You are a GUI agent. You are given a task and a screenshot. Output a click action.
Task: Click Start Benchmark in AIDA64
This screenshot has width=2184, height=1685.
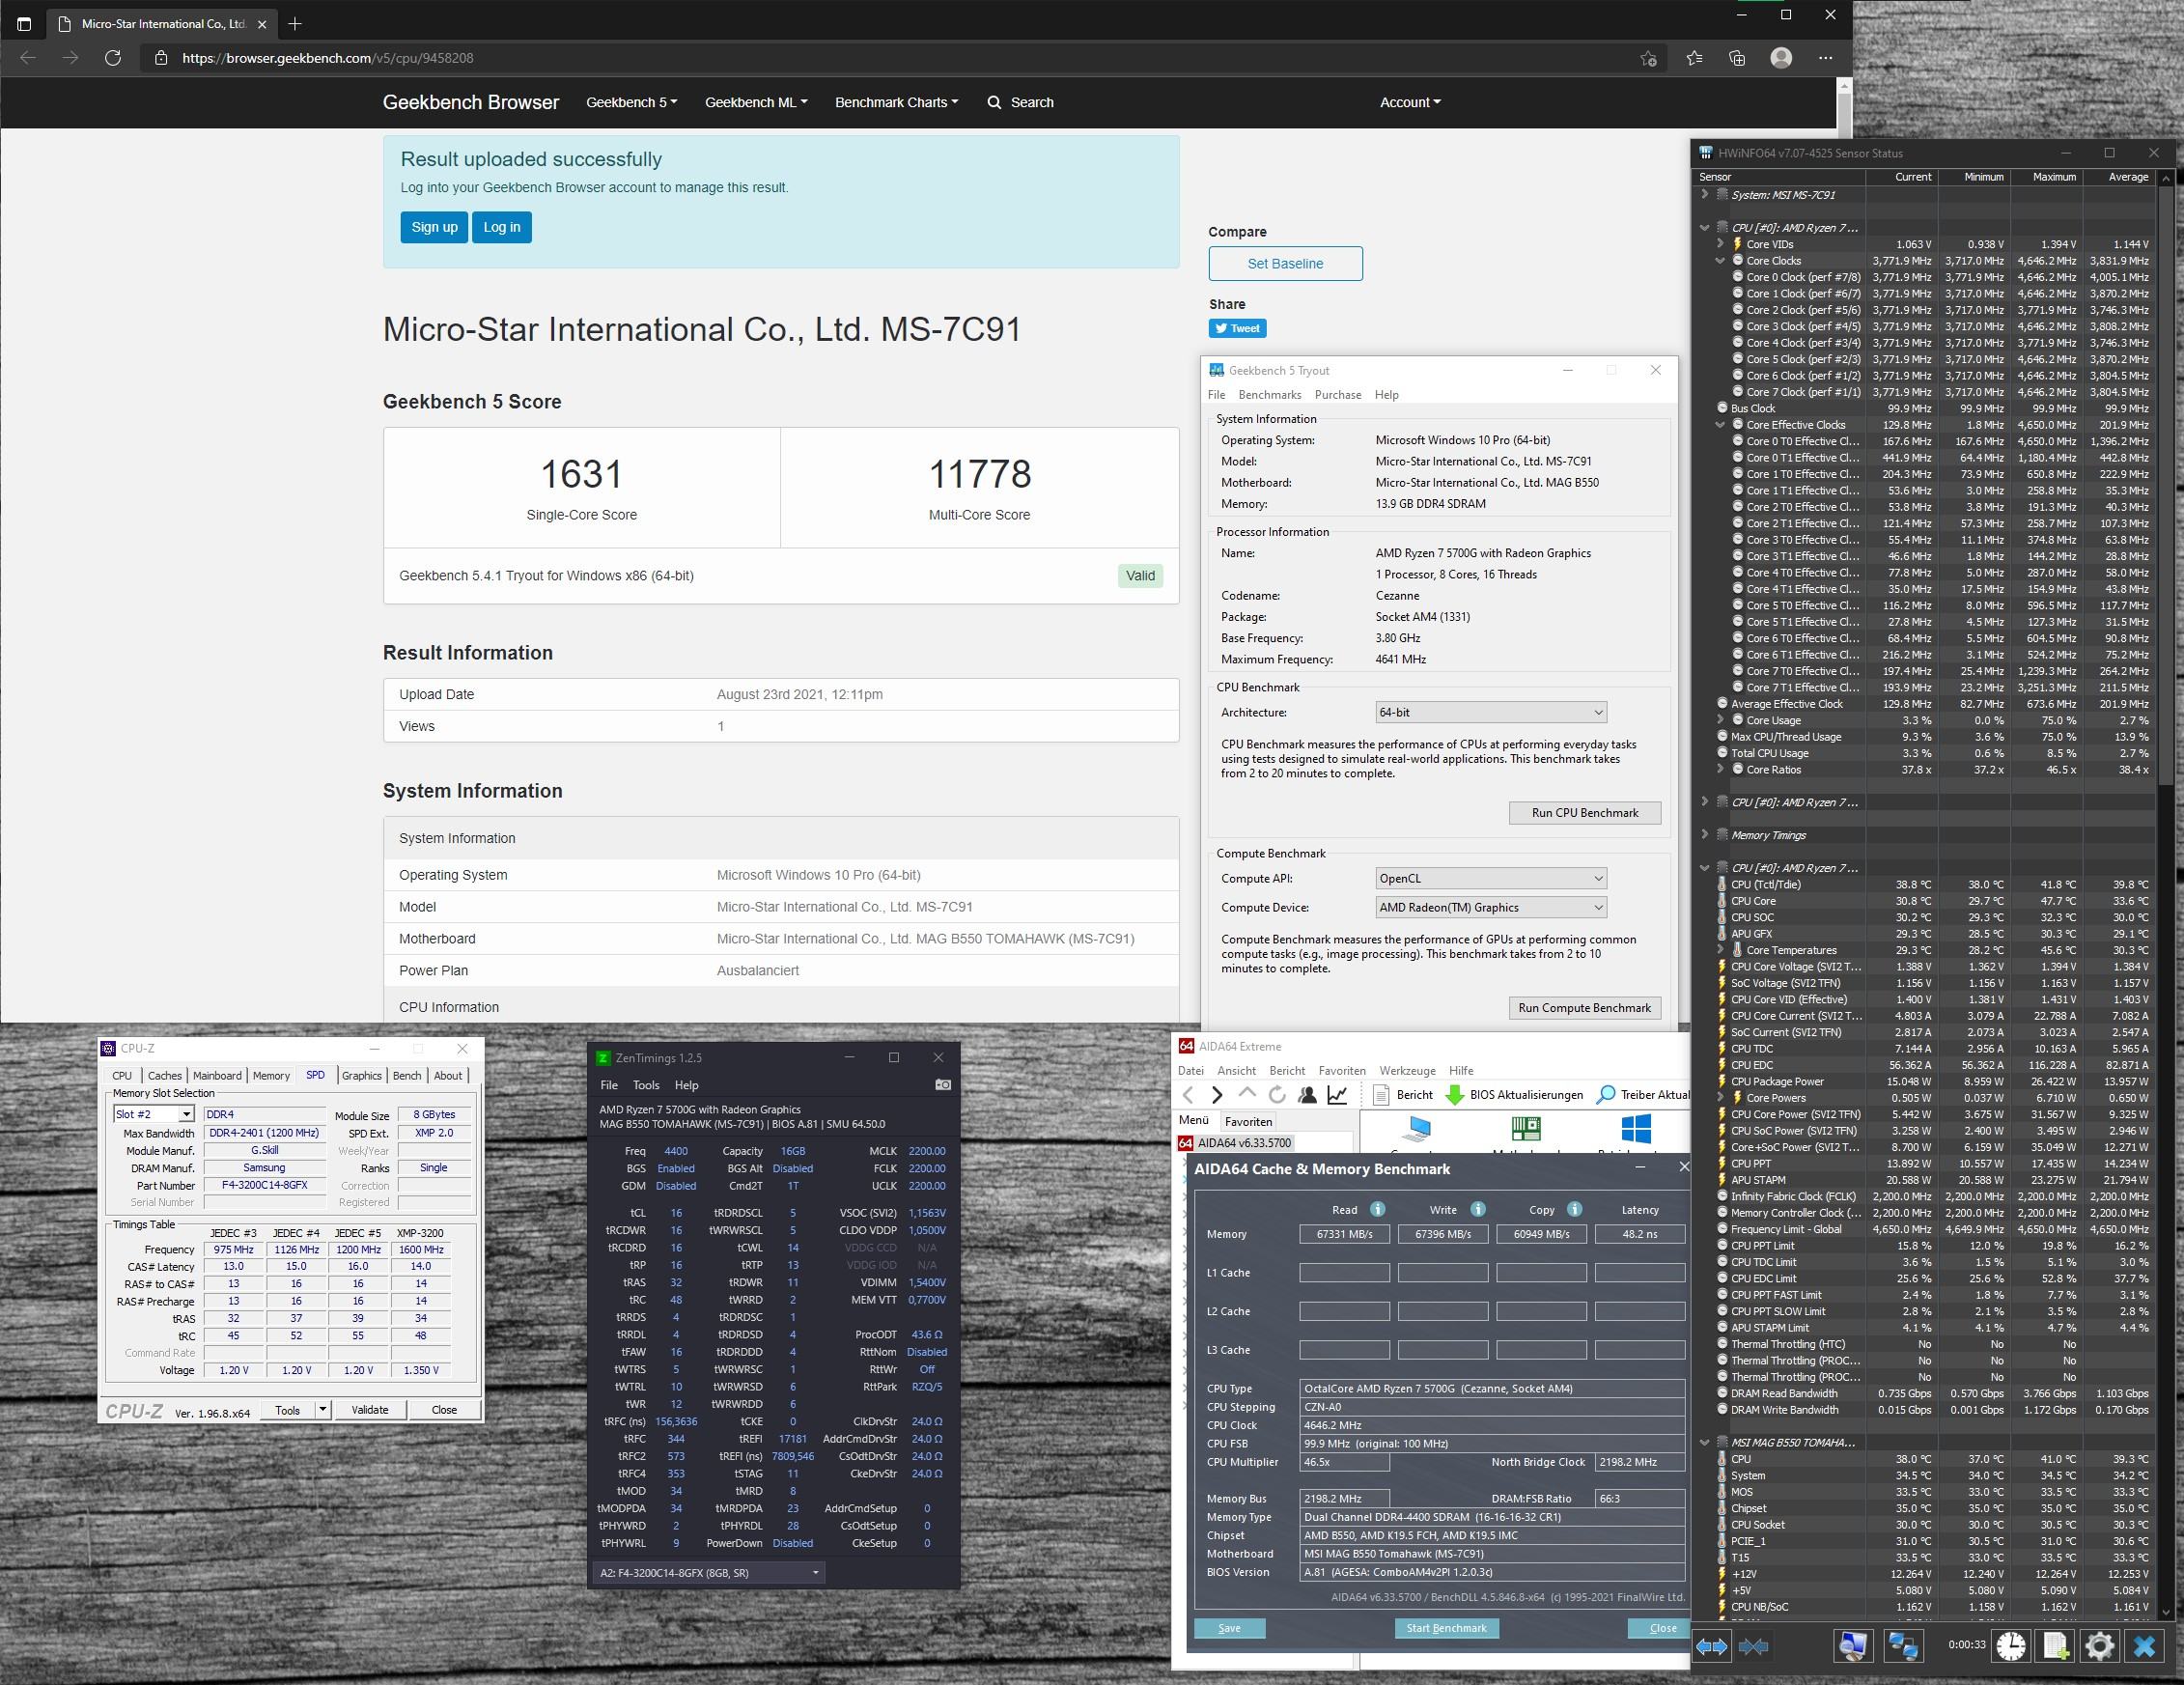click(x=1446, y=1628)
